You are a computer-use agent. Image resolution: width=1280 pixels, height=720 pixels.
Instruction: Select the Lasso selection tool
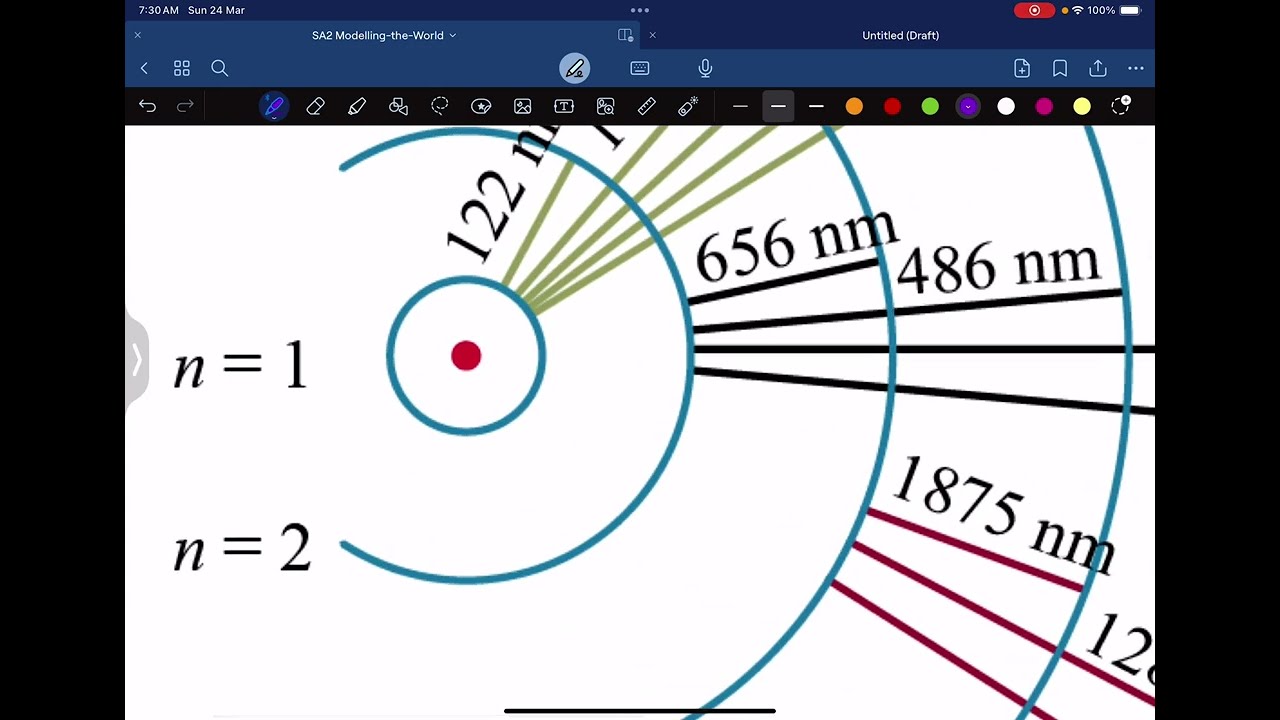coord(440,106)
